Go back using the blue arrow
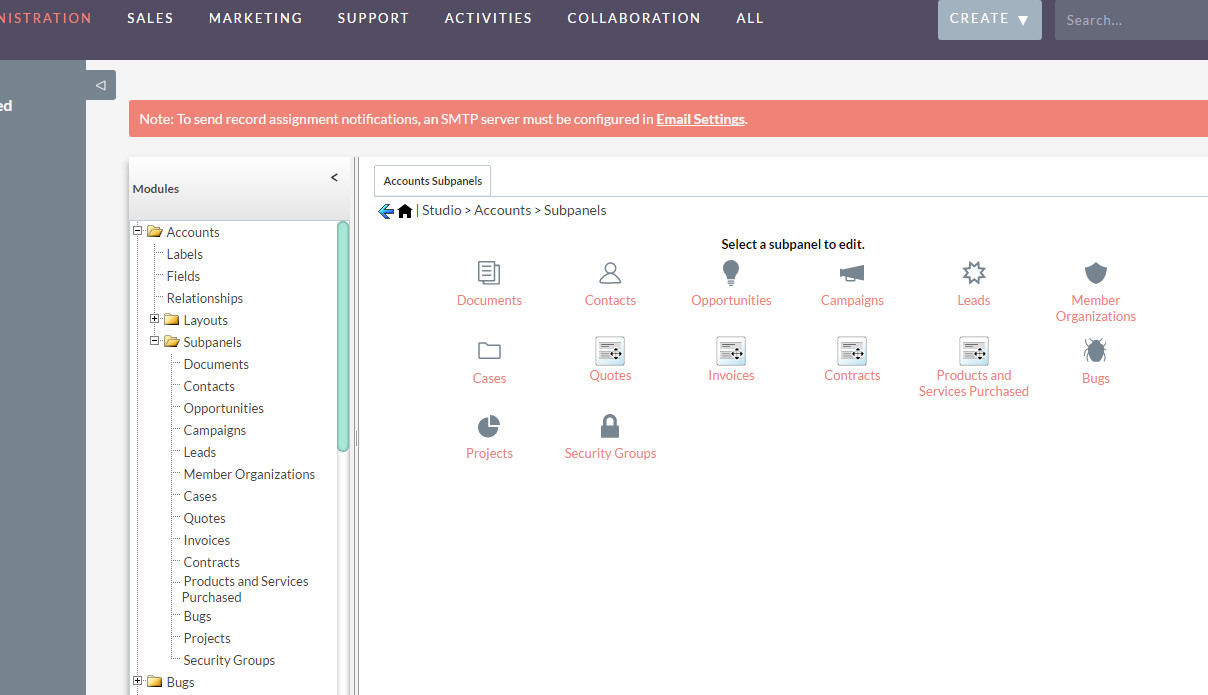 point(386,211)
